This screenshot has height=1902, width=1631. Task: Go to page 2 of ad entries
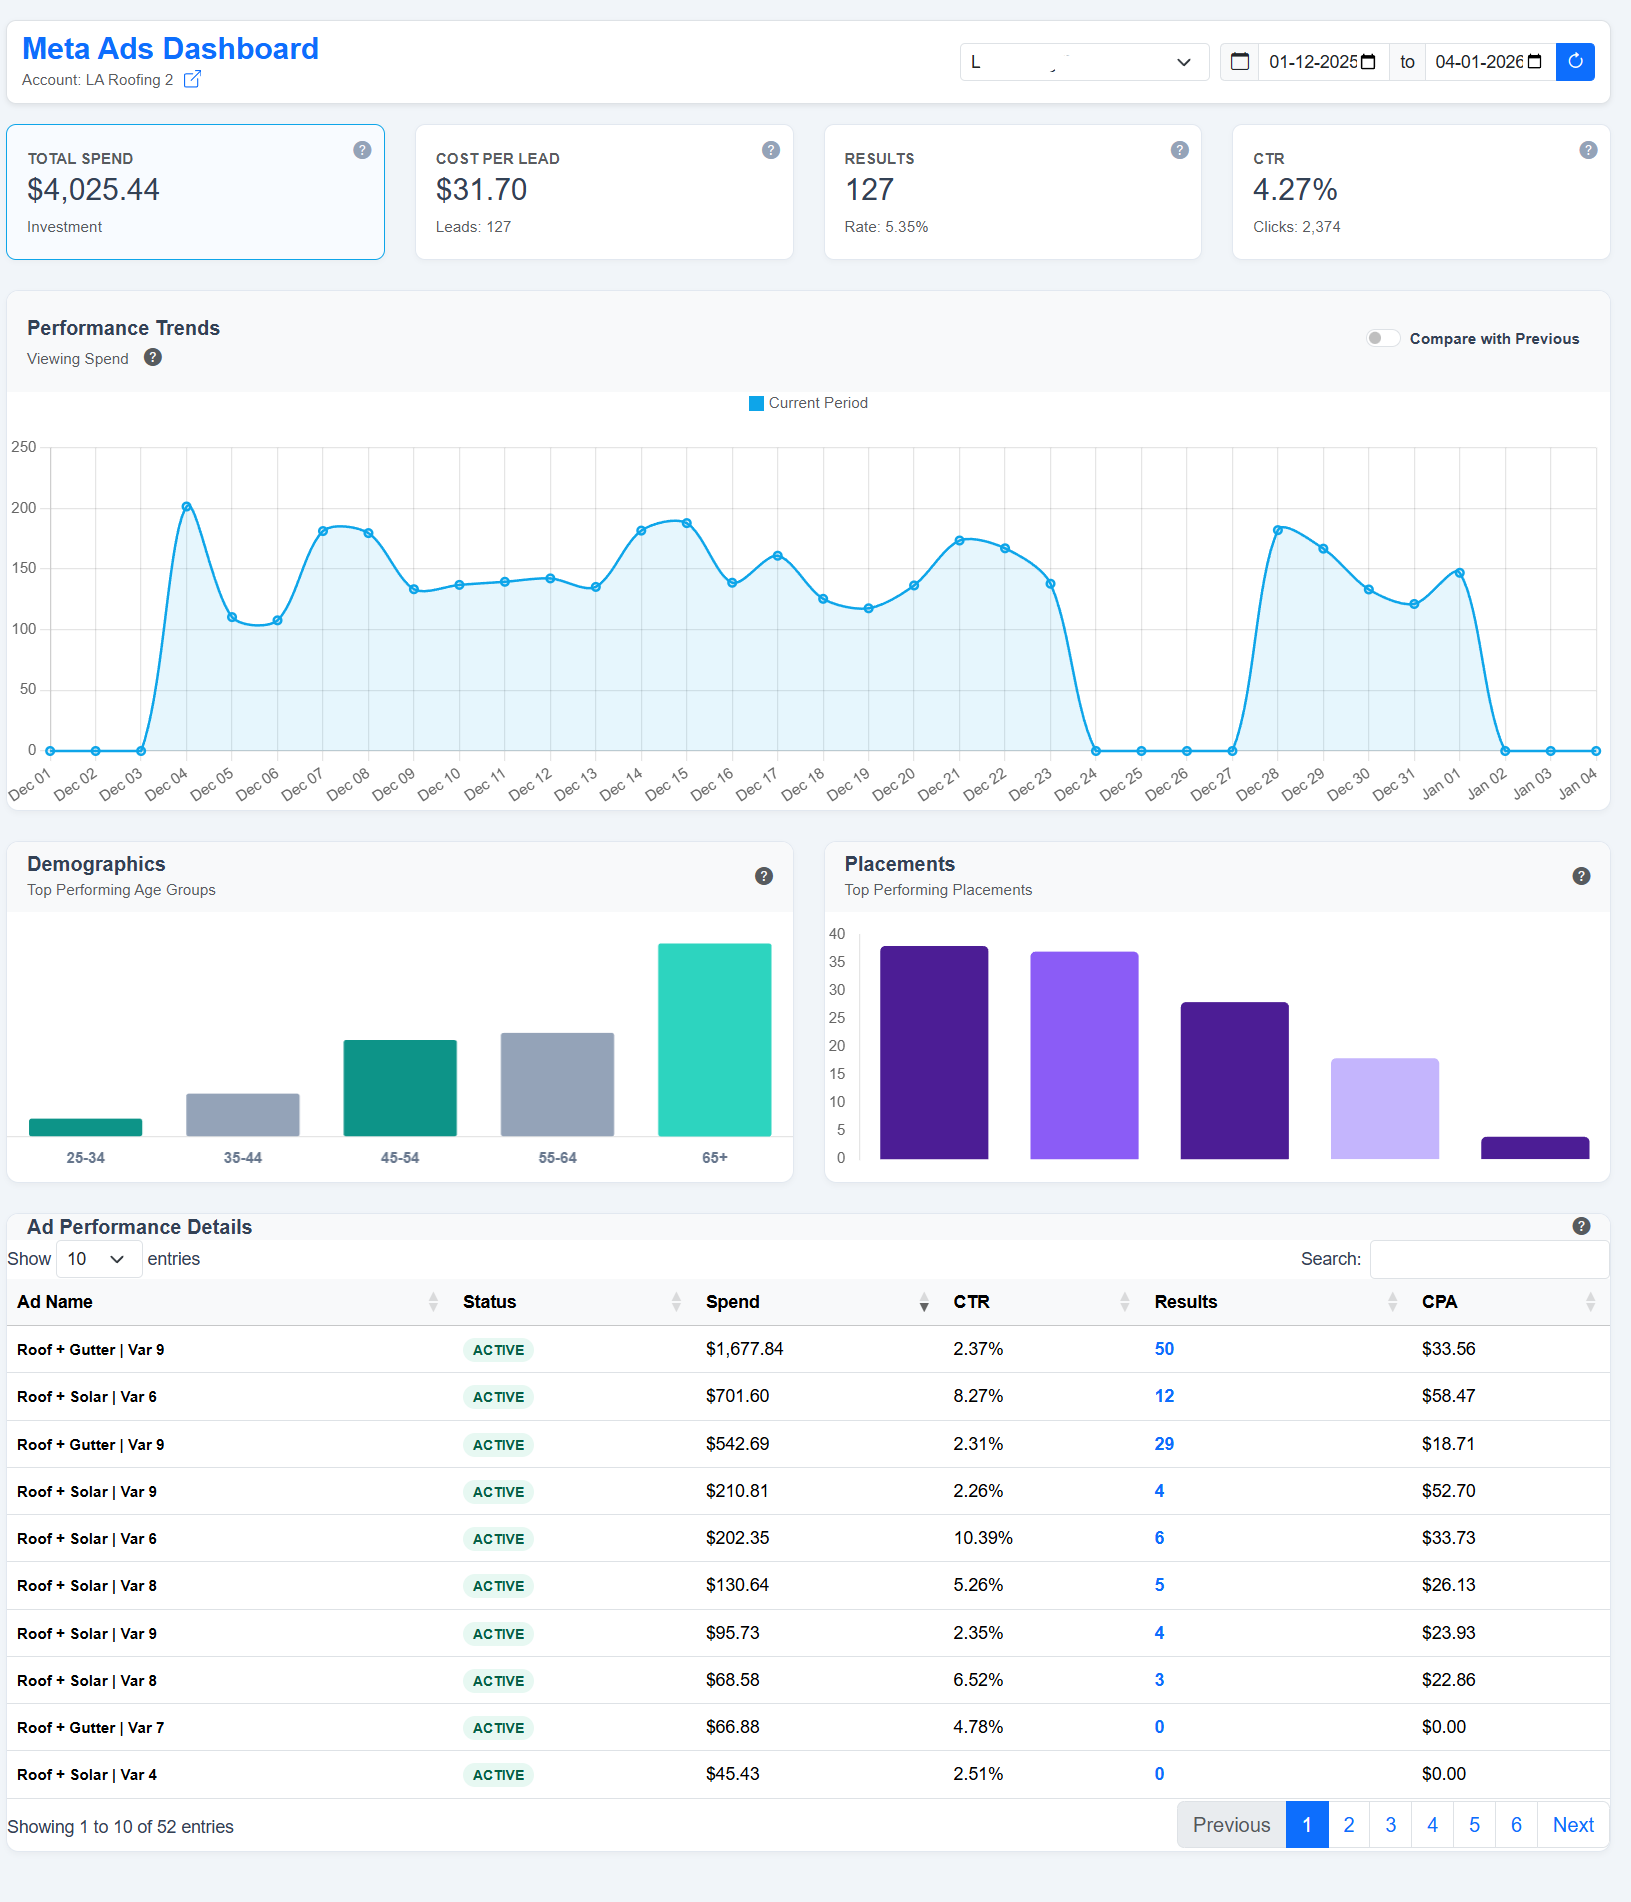point(1348,1824)
